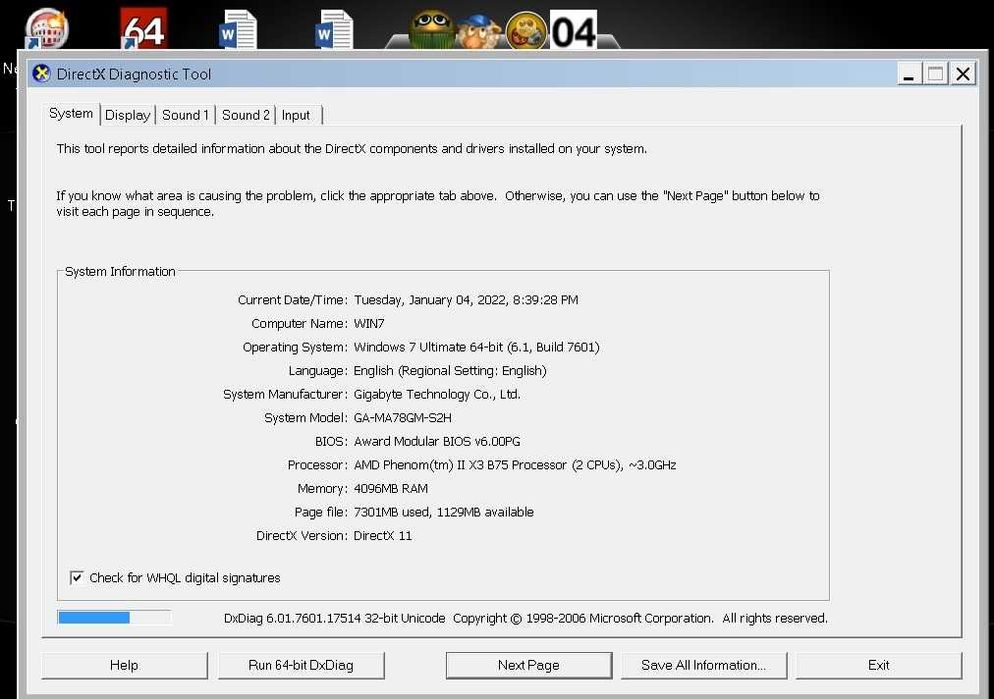Click the blue progress bar
Viewport: 994px width, 699px height.
(x=114, y=617)
